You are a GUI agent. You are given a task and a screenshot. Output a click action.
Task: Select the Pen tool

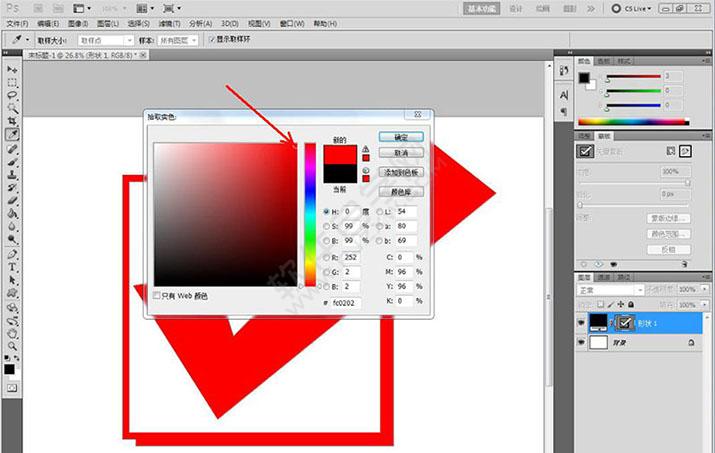pos(12,254)
